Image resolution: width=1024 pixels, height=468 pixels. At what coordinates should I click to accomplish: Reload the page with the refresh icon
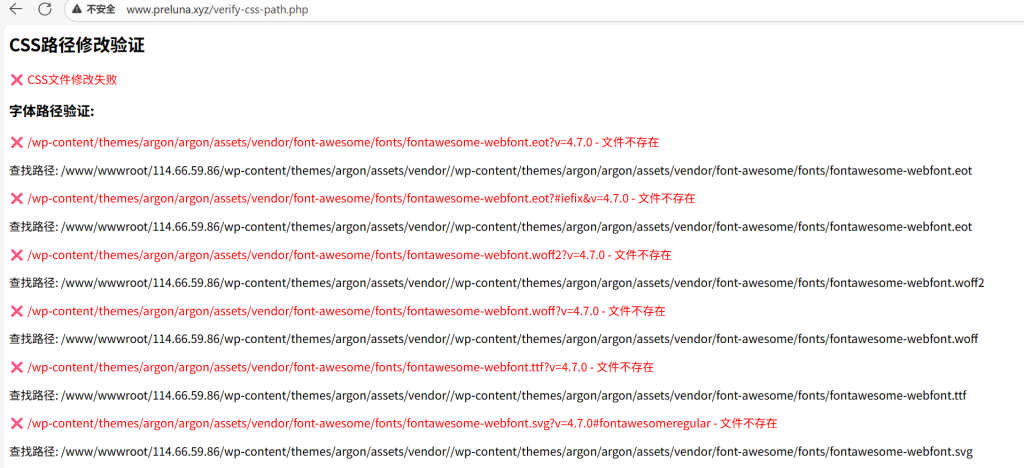[x=45, y=9]
